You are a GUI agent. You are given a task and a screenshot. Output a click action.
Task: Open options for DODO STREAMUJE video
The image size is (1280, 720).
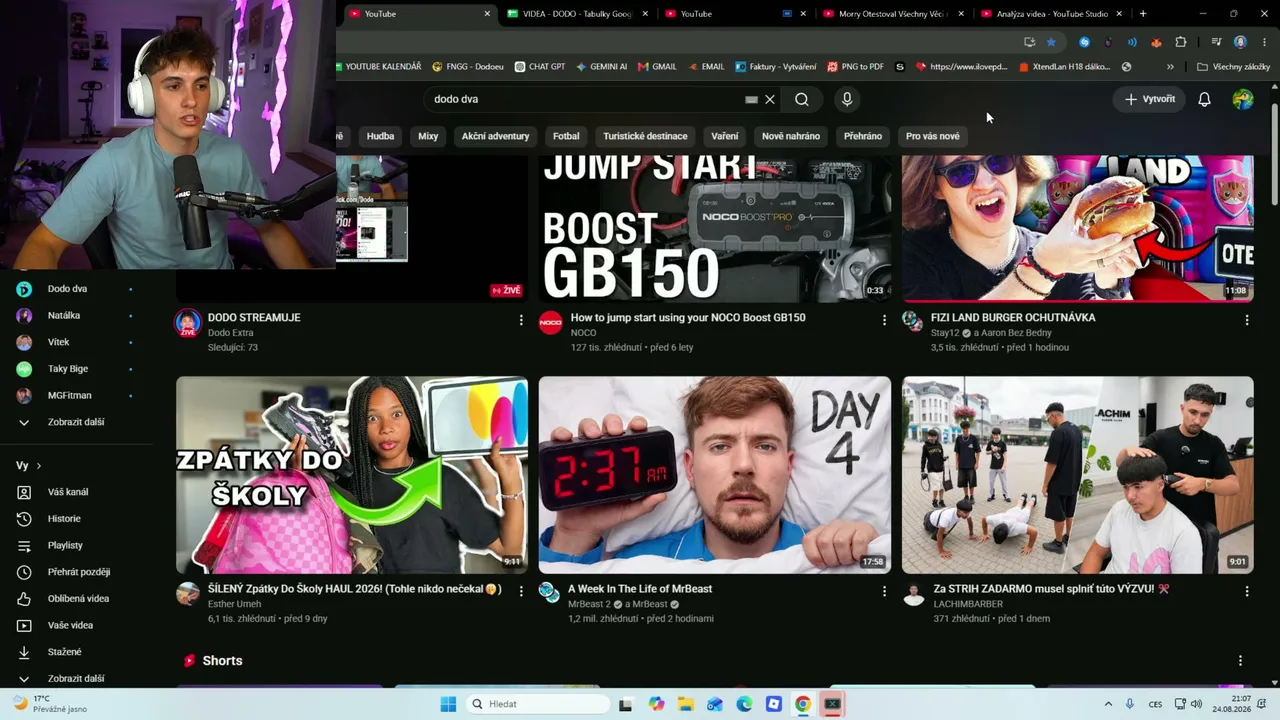click(521, 320)
